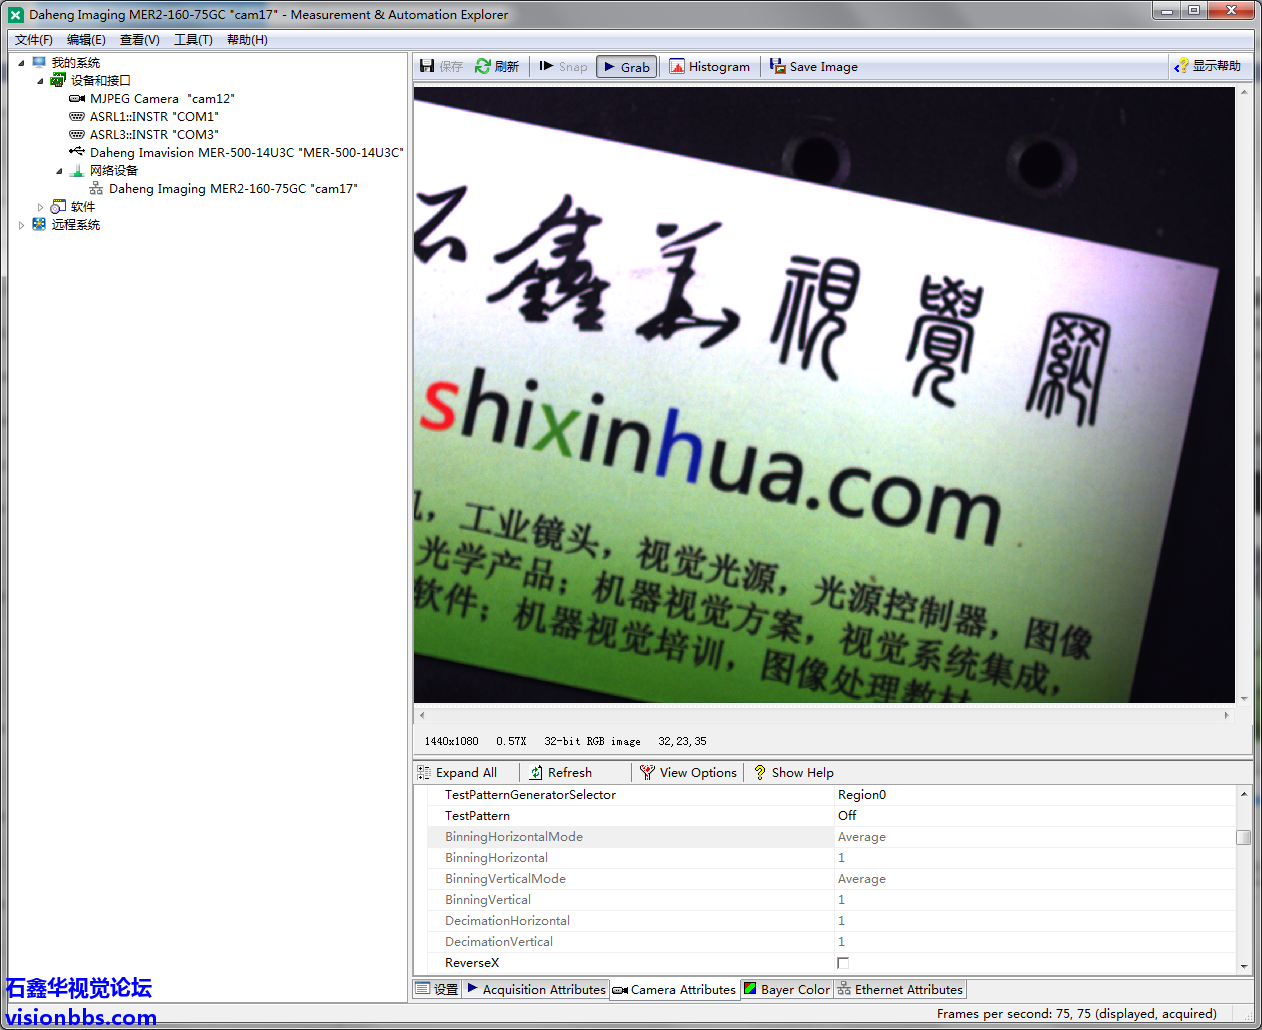This screenshot has width=1262, height=1030.
Task: Switch to the Acquisition Attributes tab
Action: [x=536, y=989]
